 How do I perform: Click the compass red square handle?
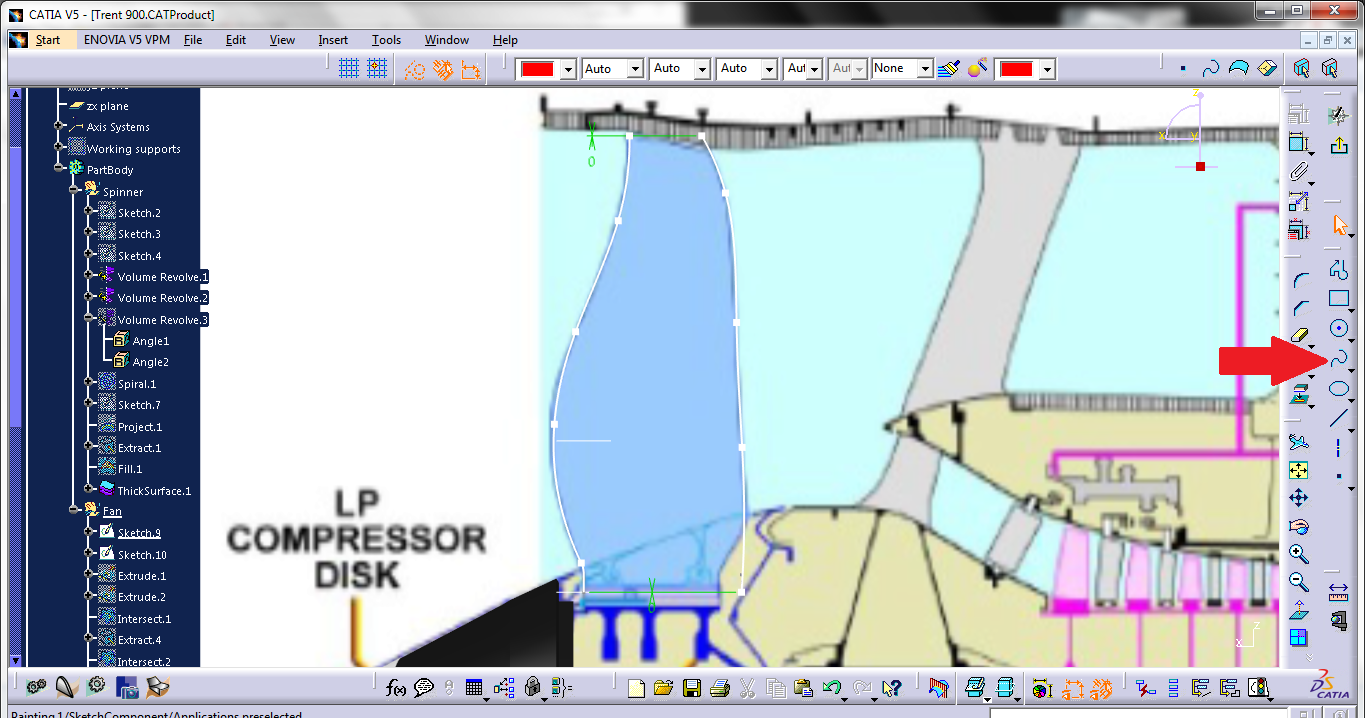(x=1200, y=166)
